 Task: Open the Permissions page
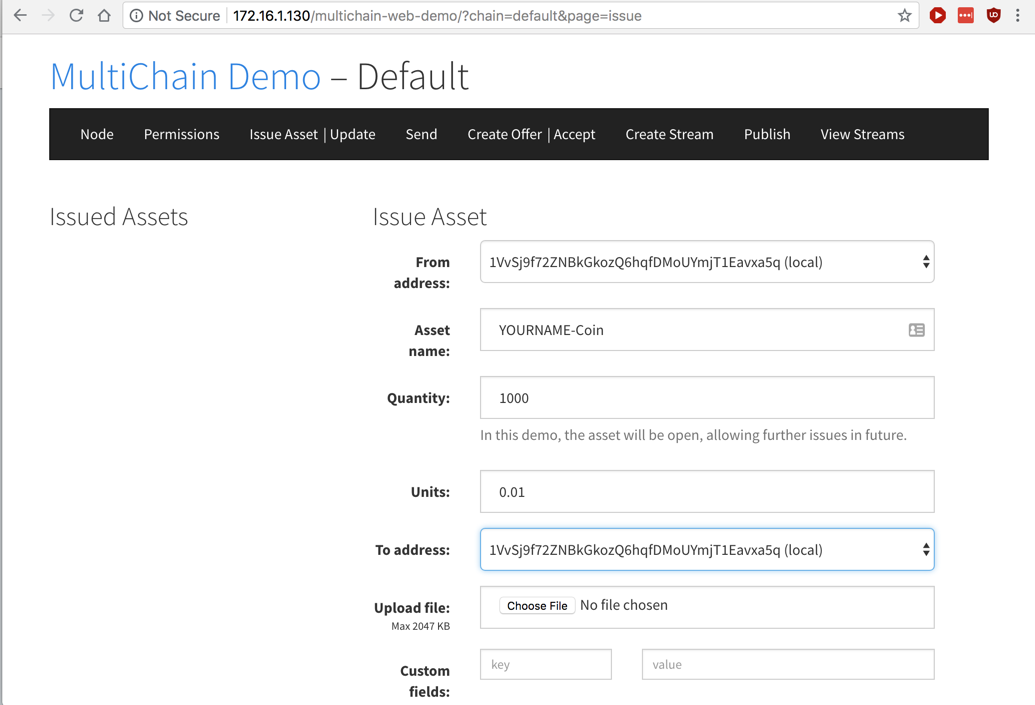[x=181, y=134]
